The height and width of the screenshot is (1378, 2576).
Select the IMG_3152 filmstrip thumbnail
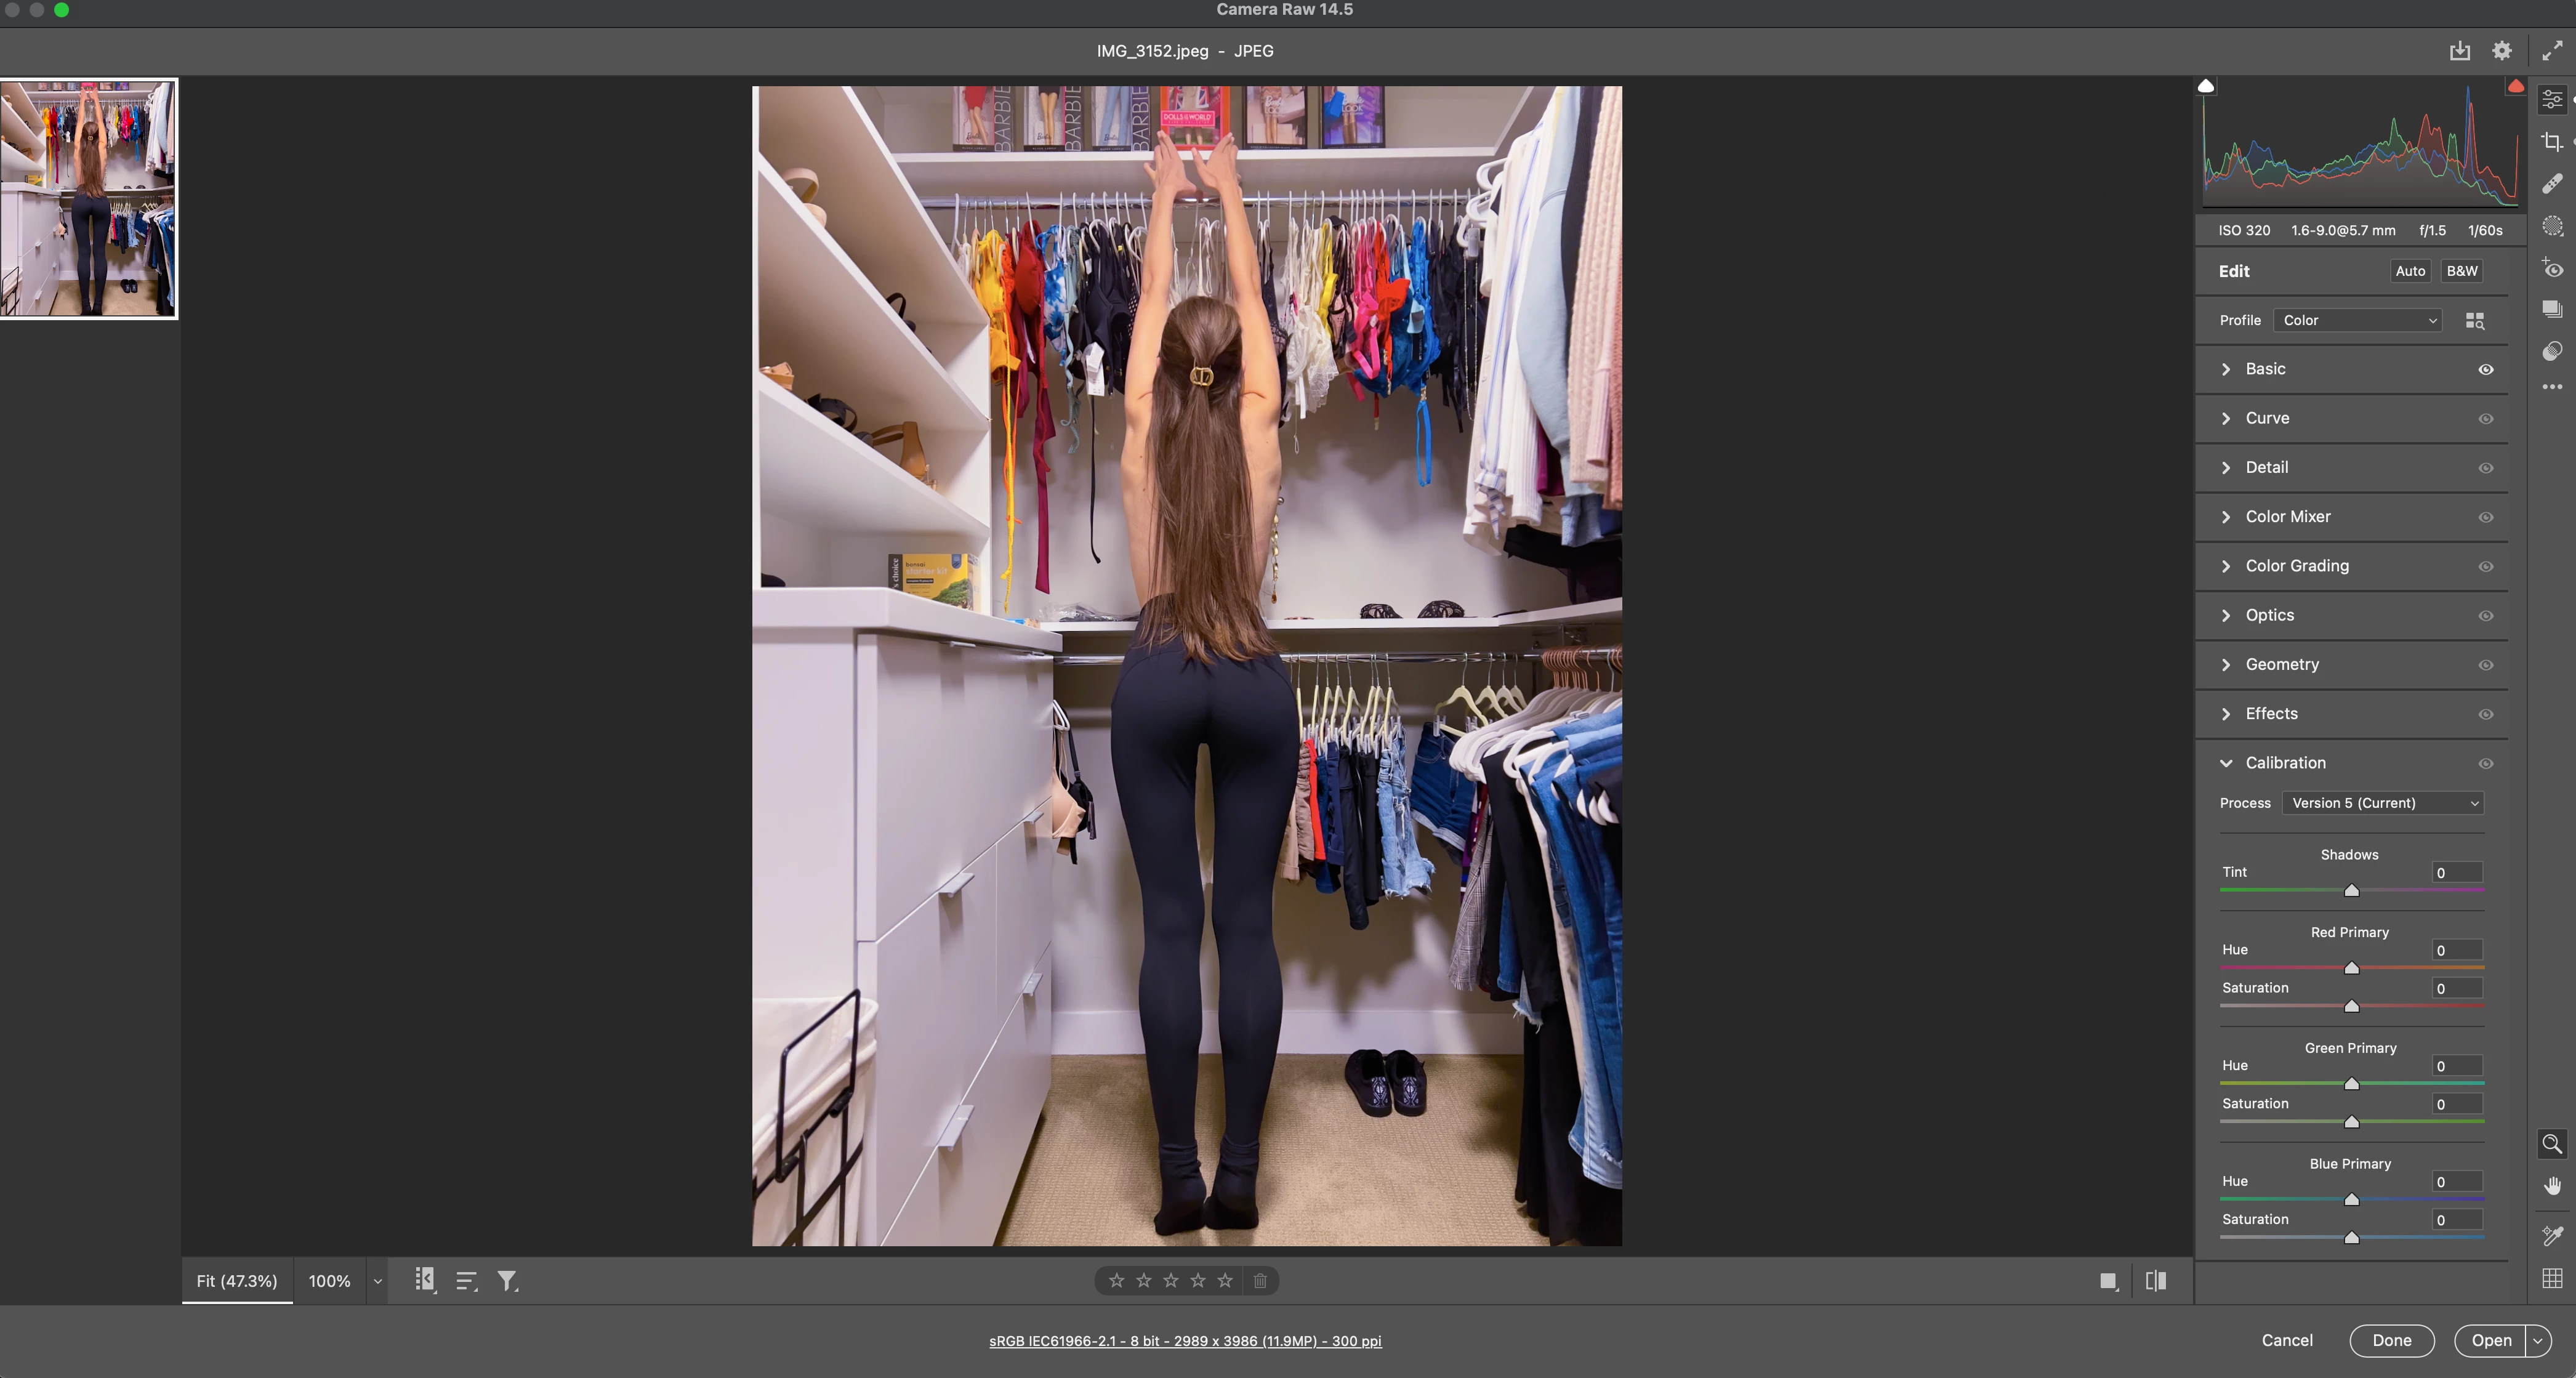(x=89, y=199)
